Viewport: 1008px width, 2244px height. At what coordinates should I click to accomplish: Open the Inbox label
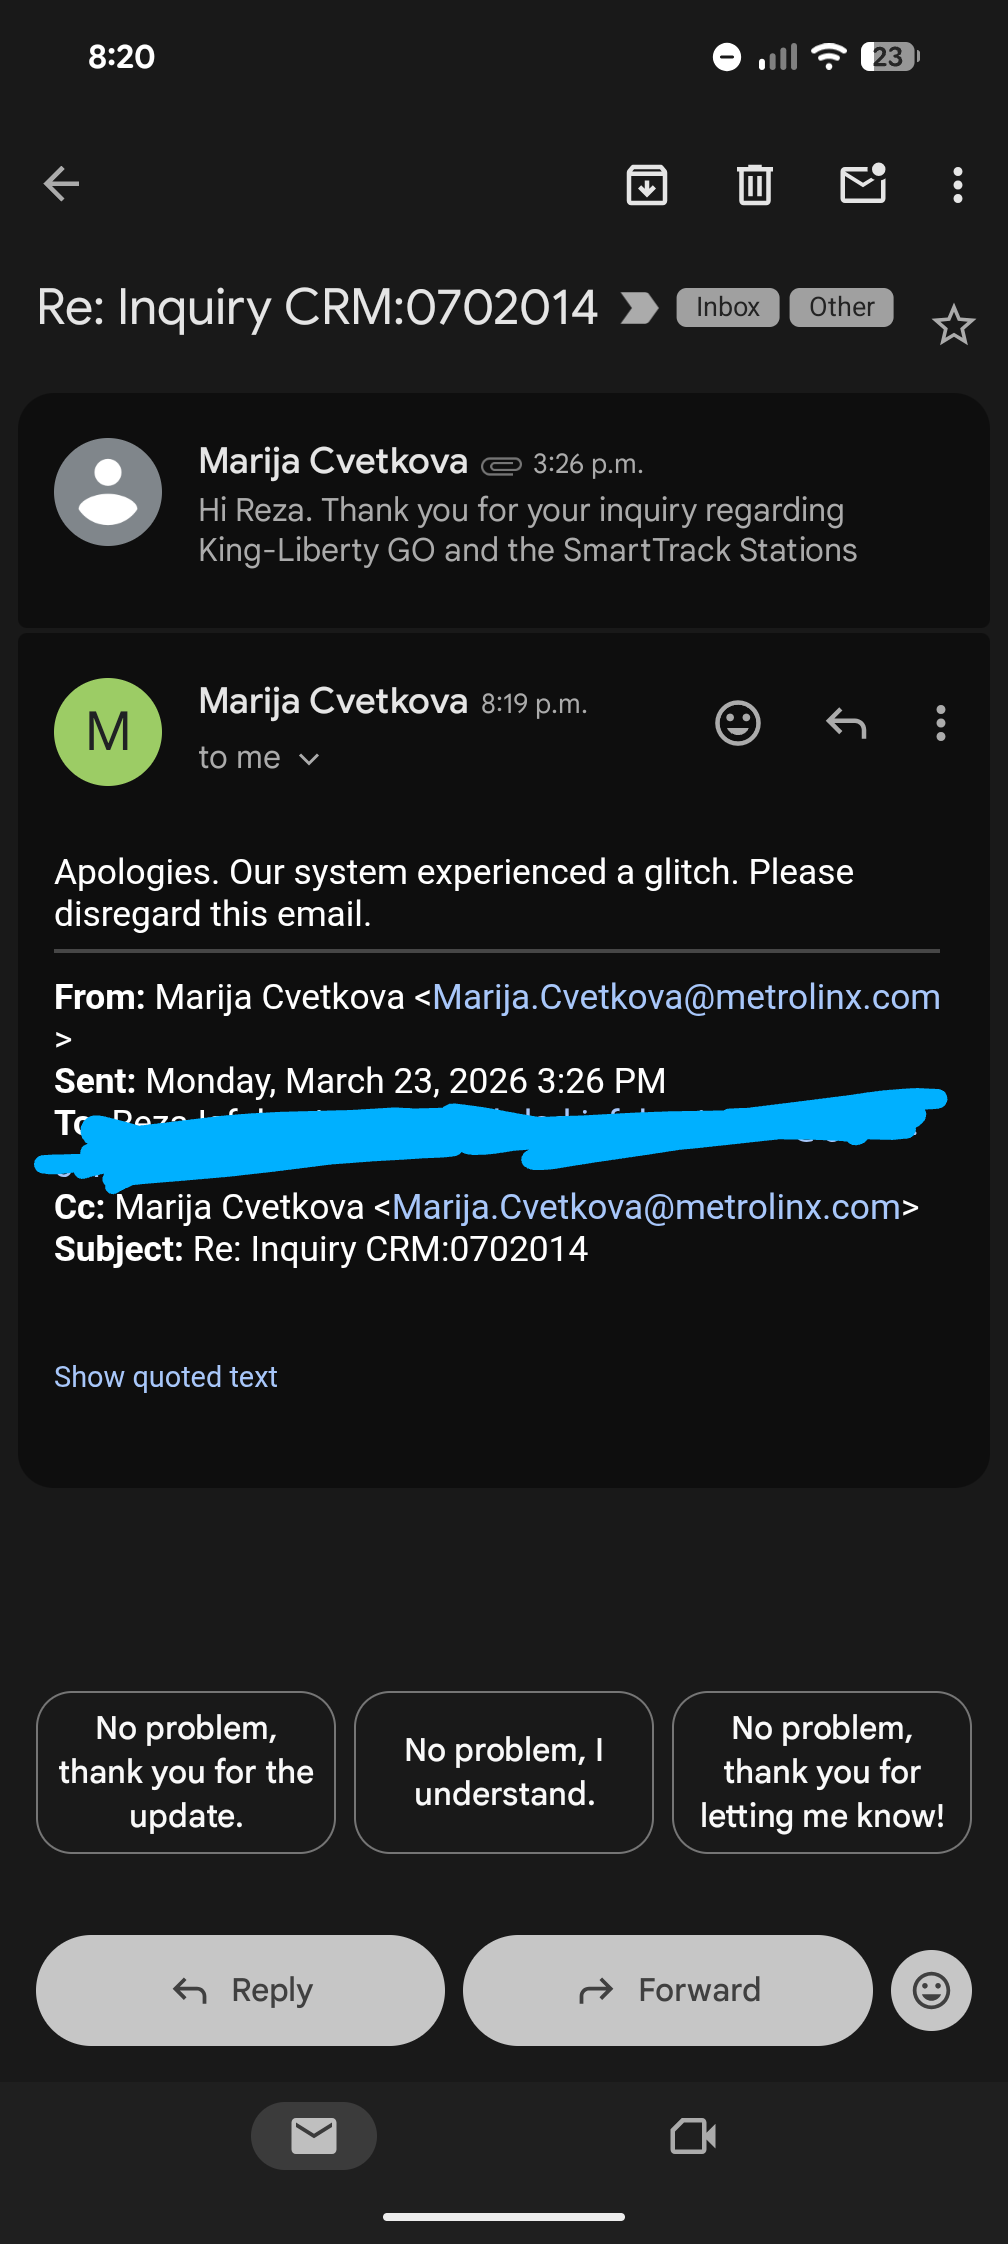[727, 307]
